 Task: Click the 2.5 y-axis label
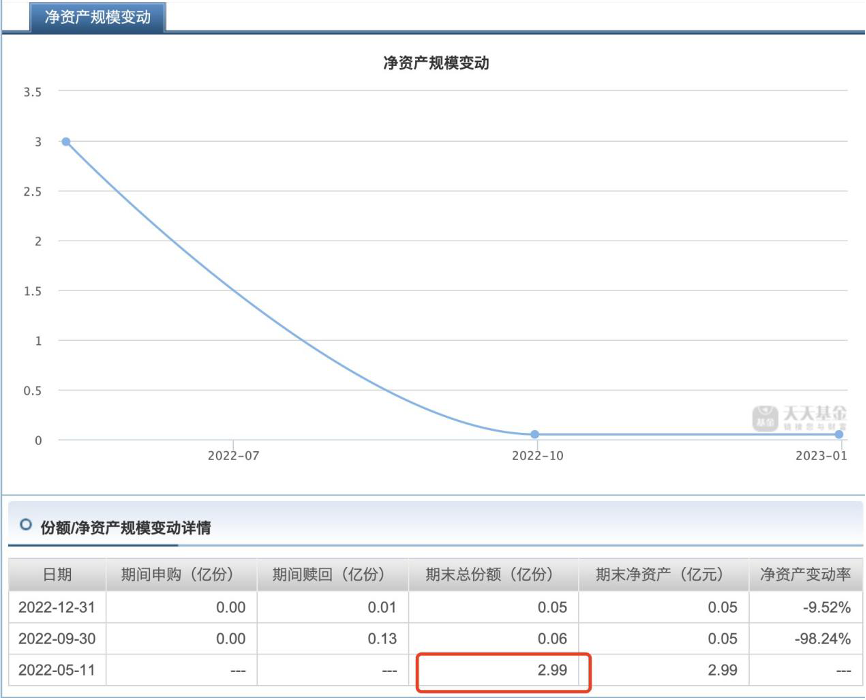tap(32, 192)
